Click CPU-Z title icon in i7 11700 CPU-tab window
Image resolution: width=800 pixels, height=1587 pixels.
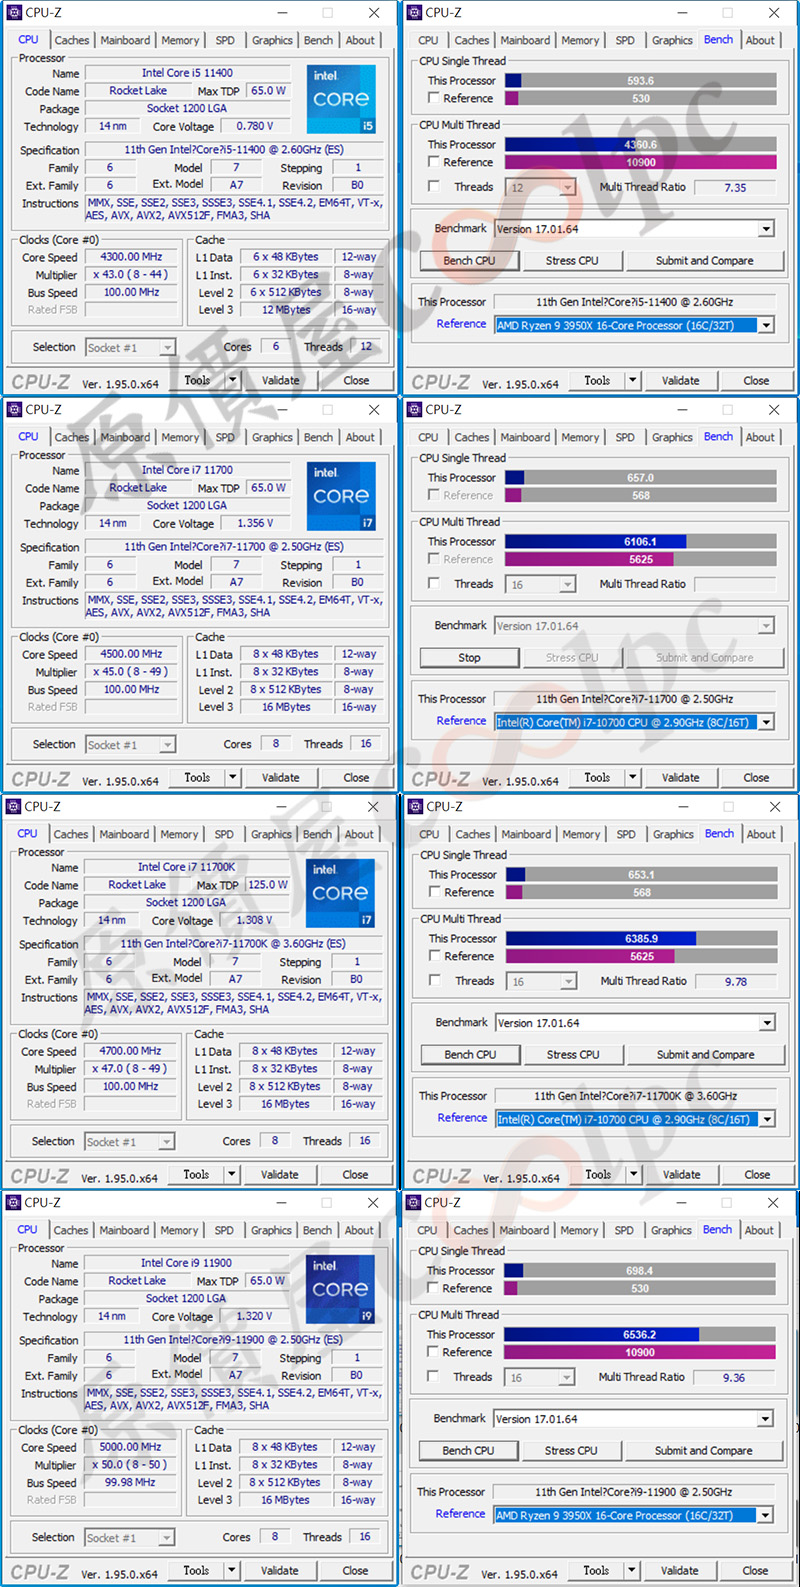click(x=15, y=410)
